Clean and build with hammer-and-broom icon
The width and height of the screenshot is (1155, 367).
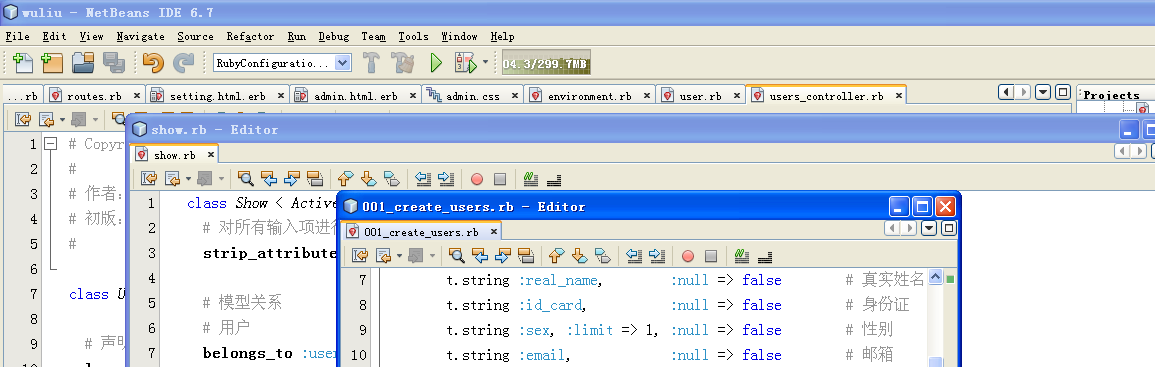[402, 63]
